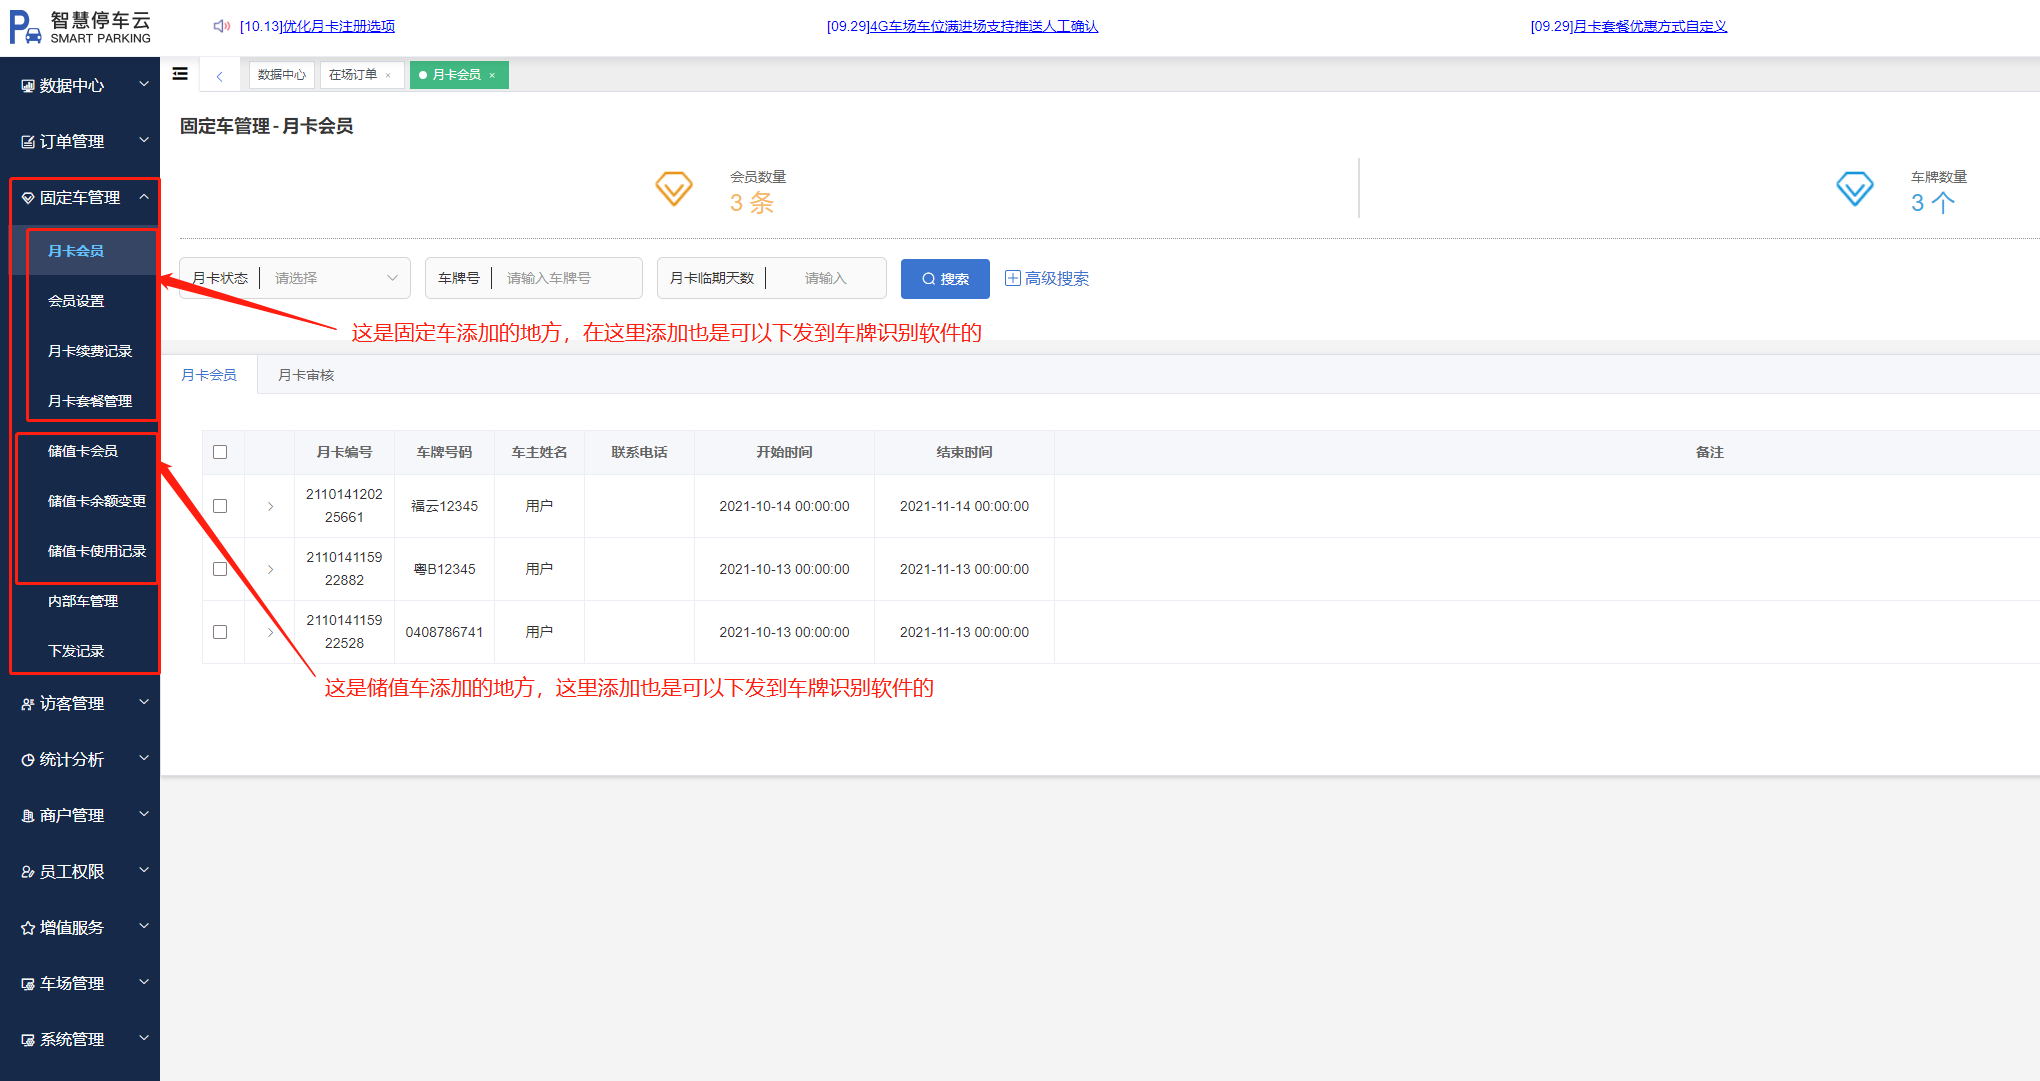
Task: Expand the 数据中心 sidebar menu
Action: tap(144, 85)
